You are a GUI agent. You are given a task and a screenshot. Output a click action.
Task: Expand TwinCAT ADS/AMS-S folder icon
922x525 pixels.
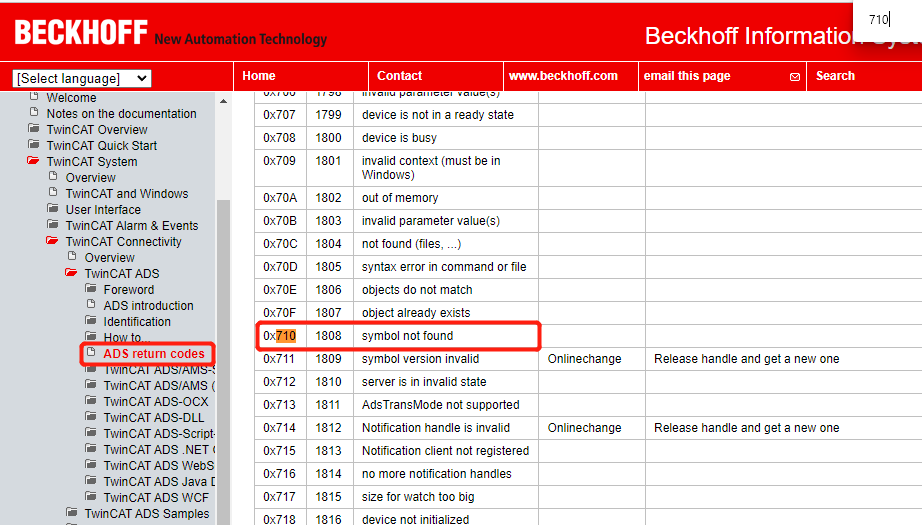click(91, 368)
